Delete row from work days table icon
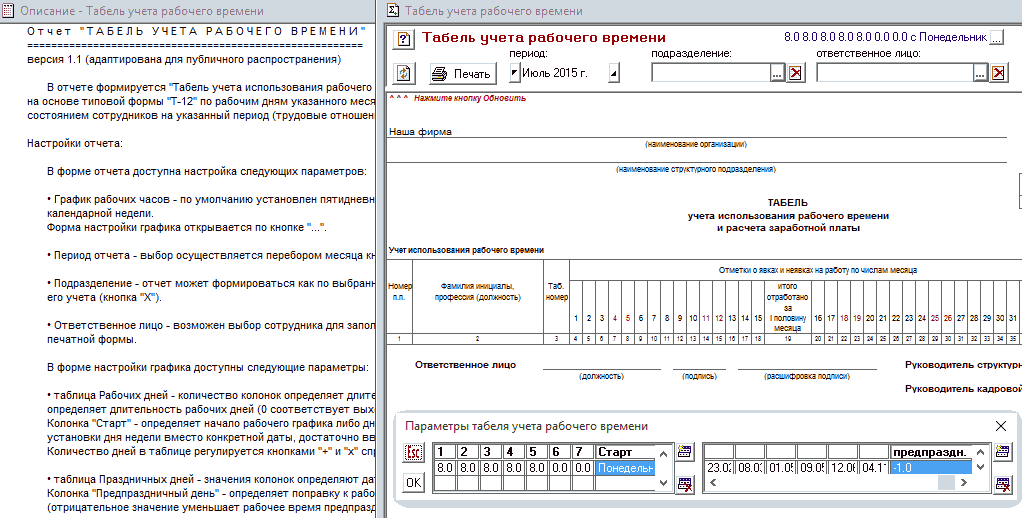The width and height of the screenshot is (1022, 518). tap(684, 483)
